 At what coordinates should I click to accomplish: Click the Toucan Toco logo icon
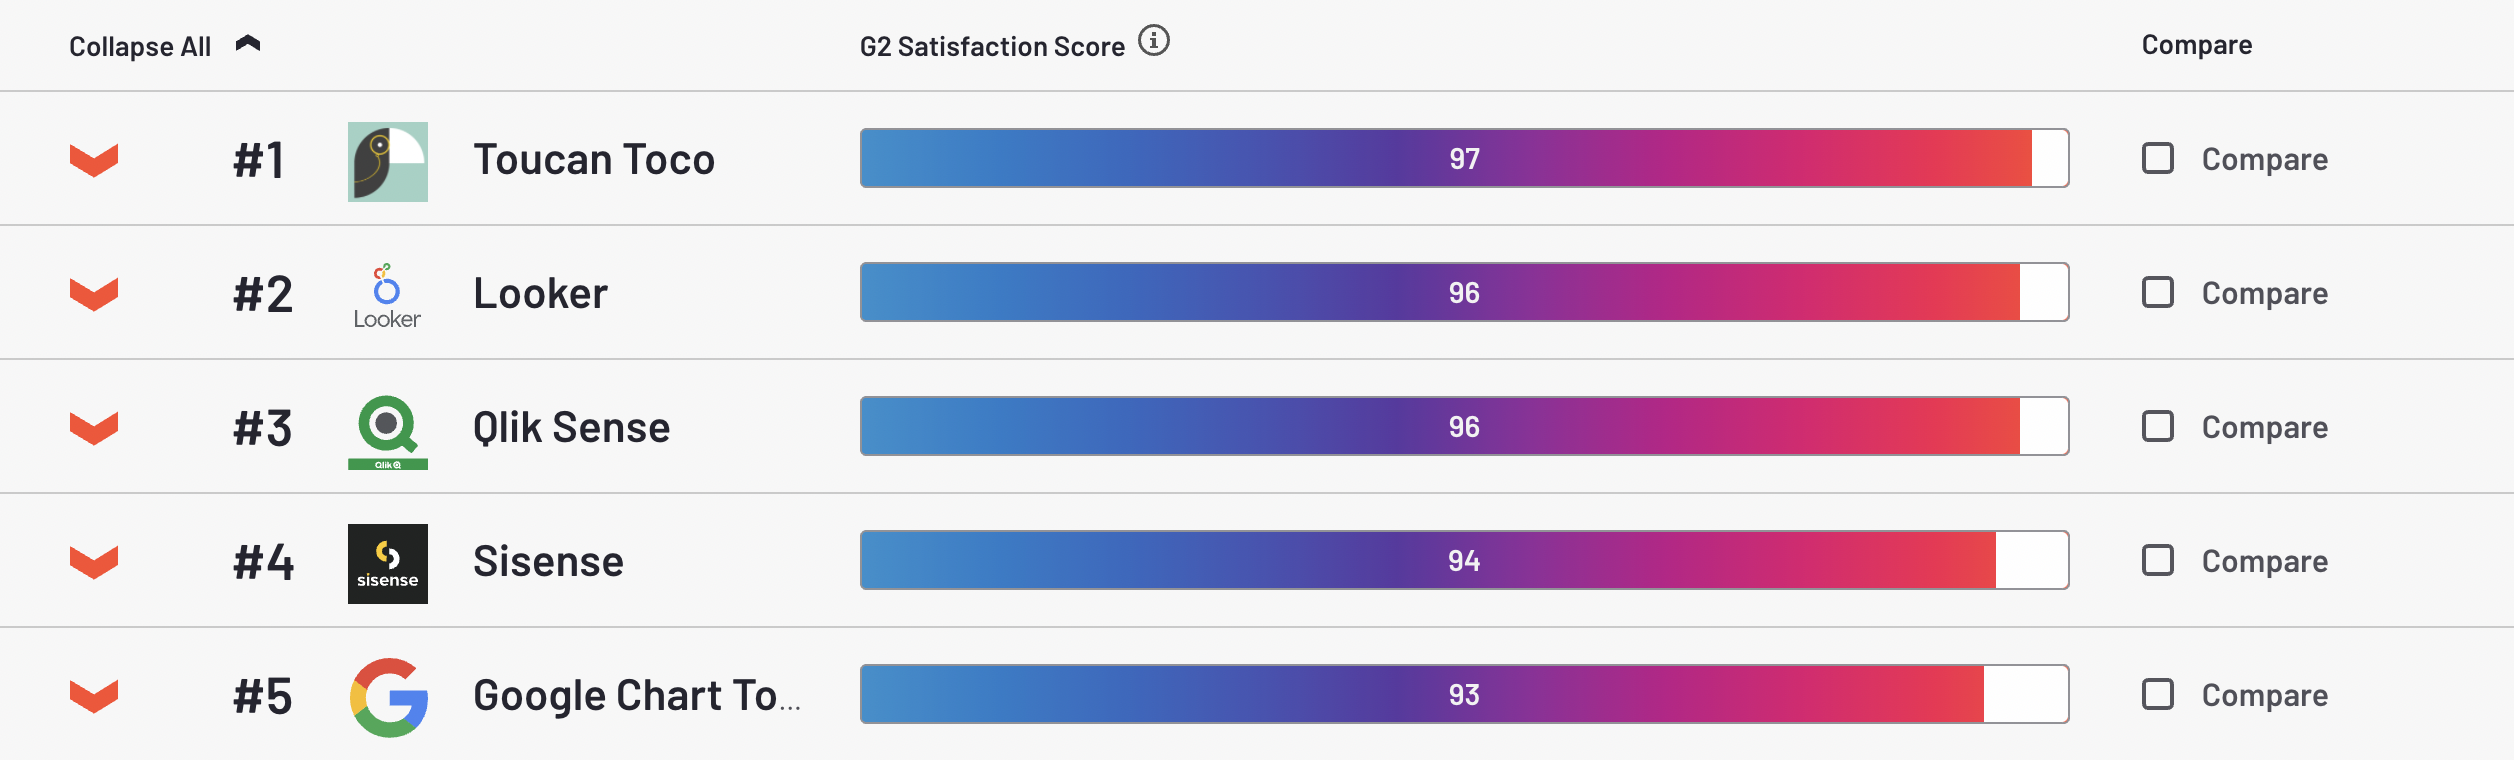(x=387, y=162)
